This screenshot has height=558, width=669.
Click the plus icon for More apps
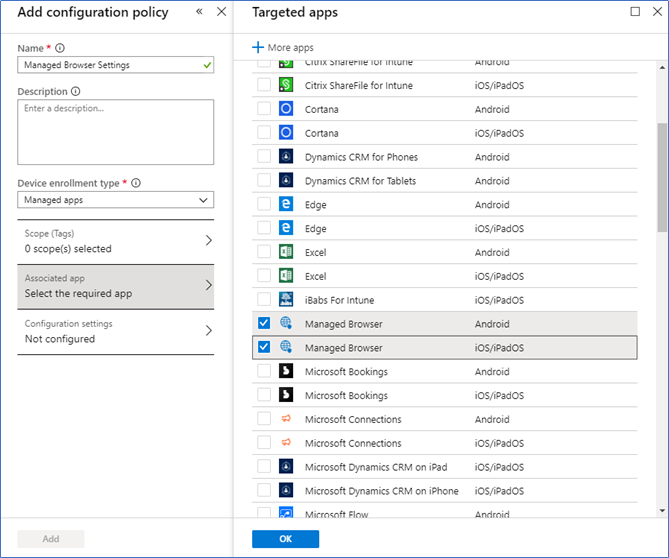click(258, 47)
